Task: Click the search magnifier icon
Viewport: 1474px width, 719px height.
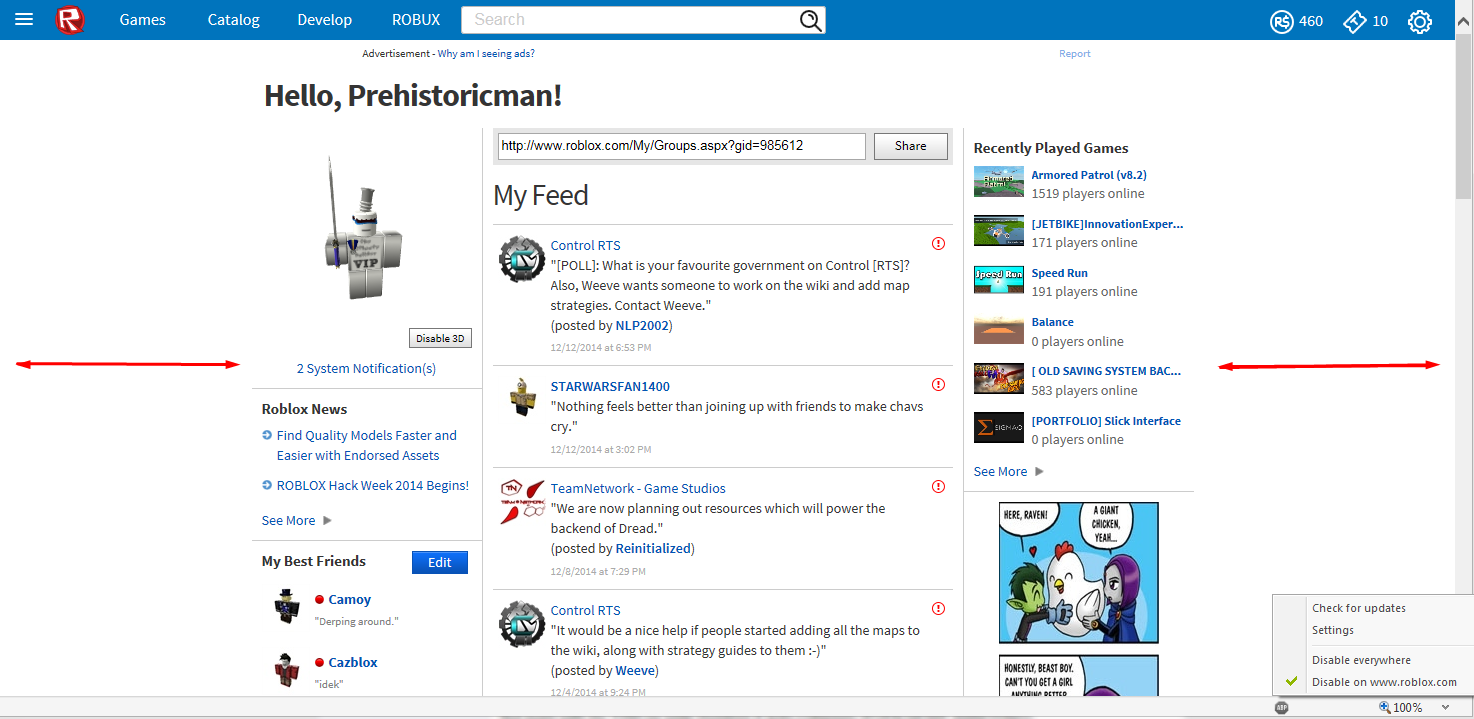Action: coord(811,20)
